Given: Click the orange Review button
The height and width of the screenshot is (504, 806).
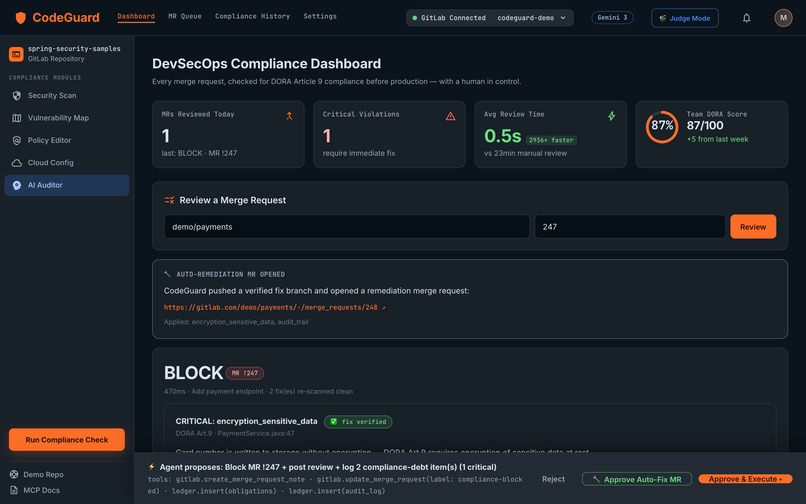Looking at the screenshot, I should pos(753,227).
